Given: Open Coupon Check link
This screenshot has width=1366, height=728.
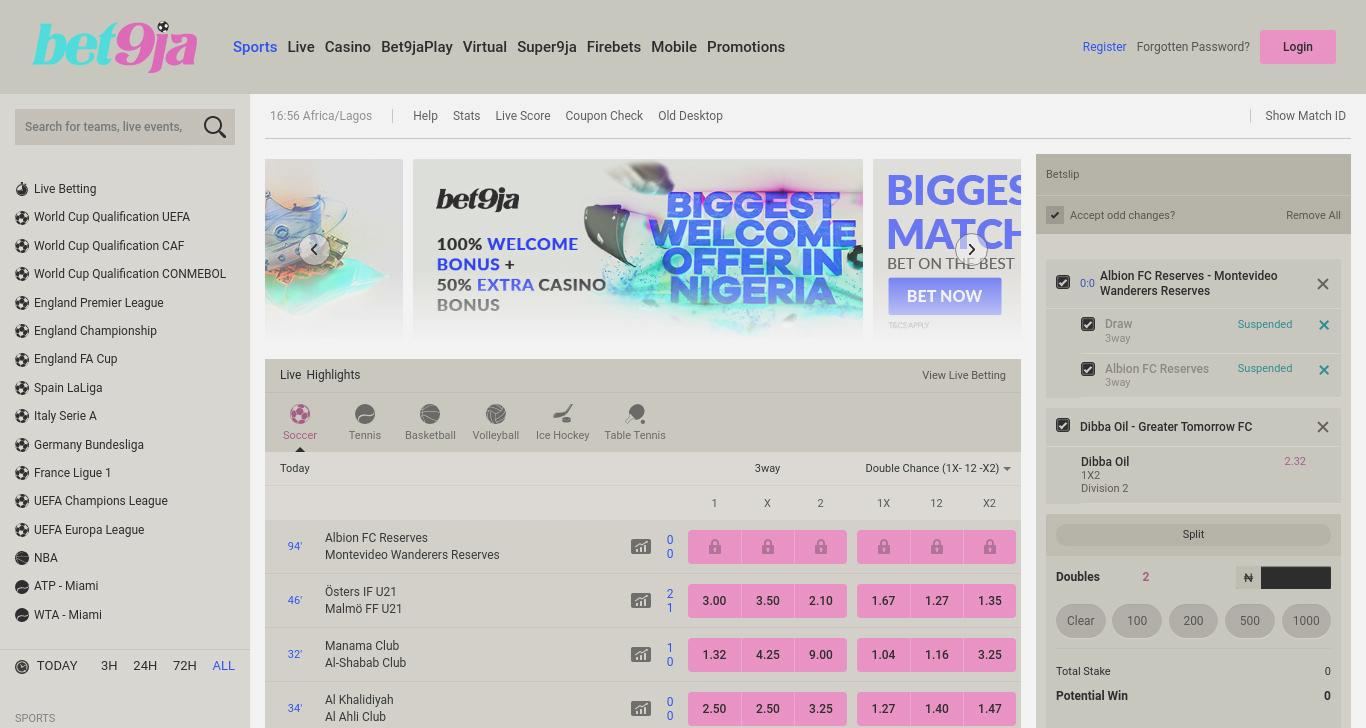Looking at the screenshot, I should (604, 116).
